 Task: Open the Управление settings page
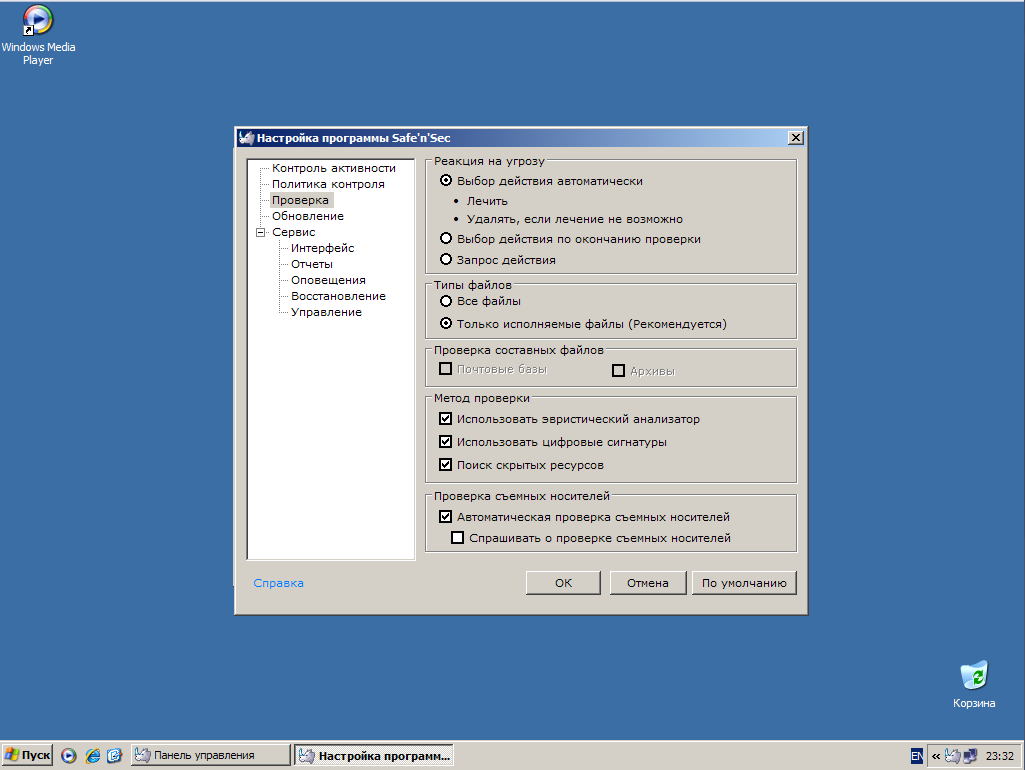pos(326,312)
